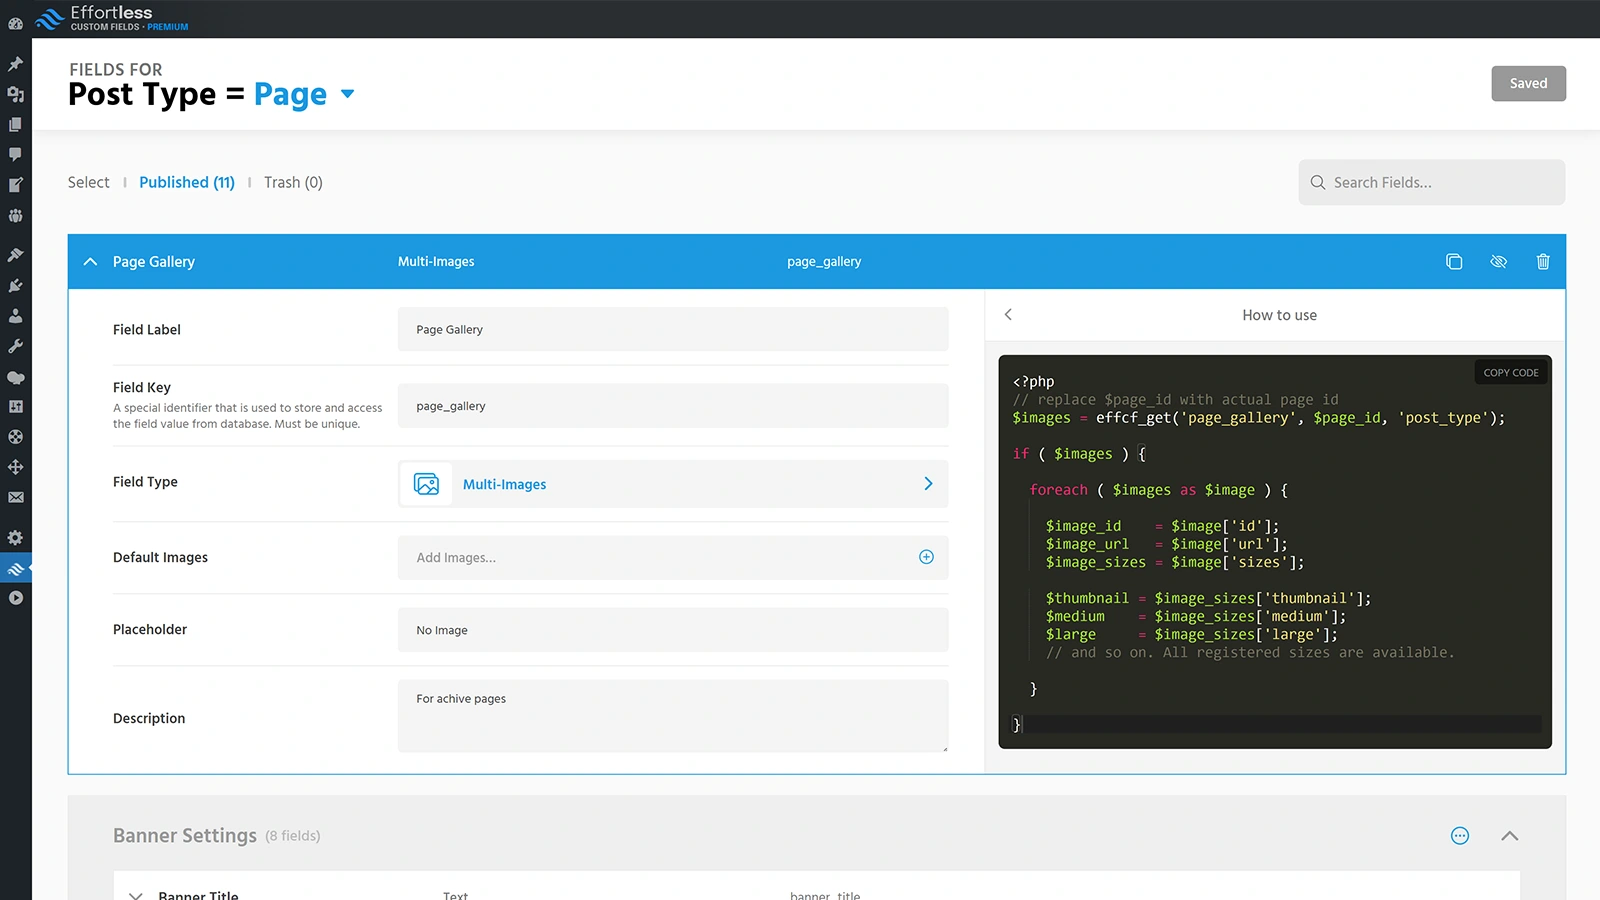1600x900 pixels.
Task: Click inside the Search Fields input
Action: click(x=1430, y=182)
